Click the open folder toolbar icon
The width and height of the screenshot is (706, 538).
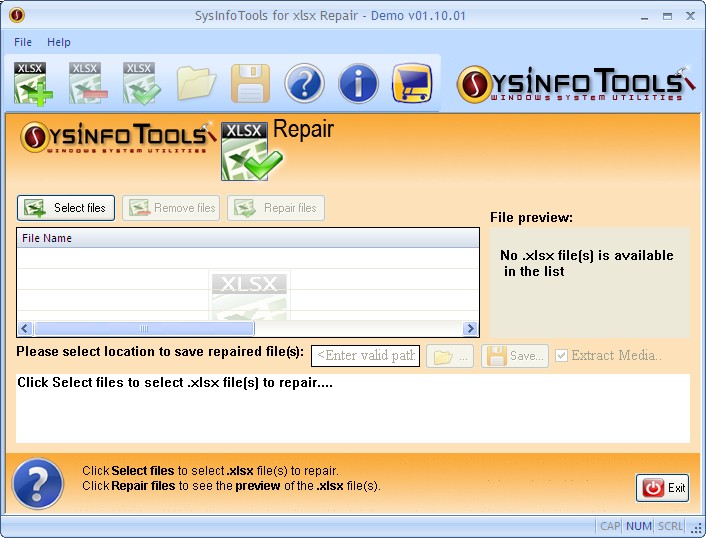[196, 83]
